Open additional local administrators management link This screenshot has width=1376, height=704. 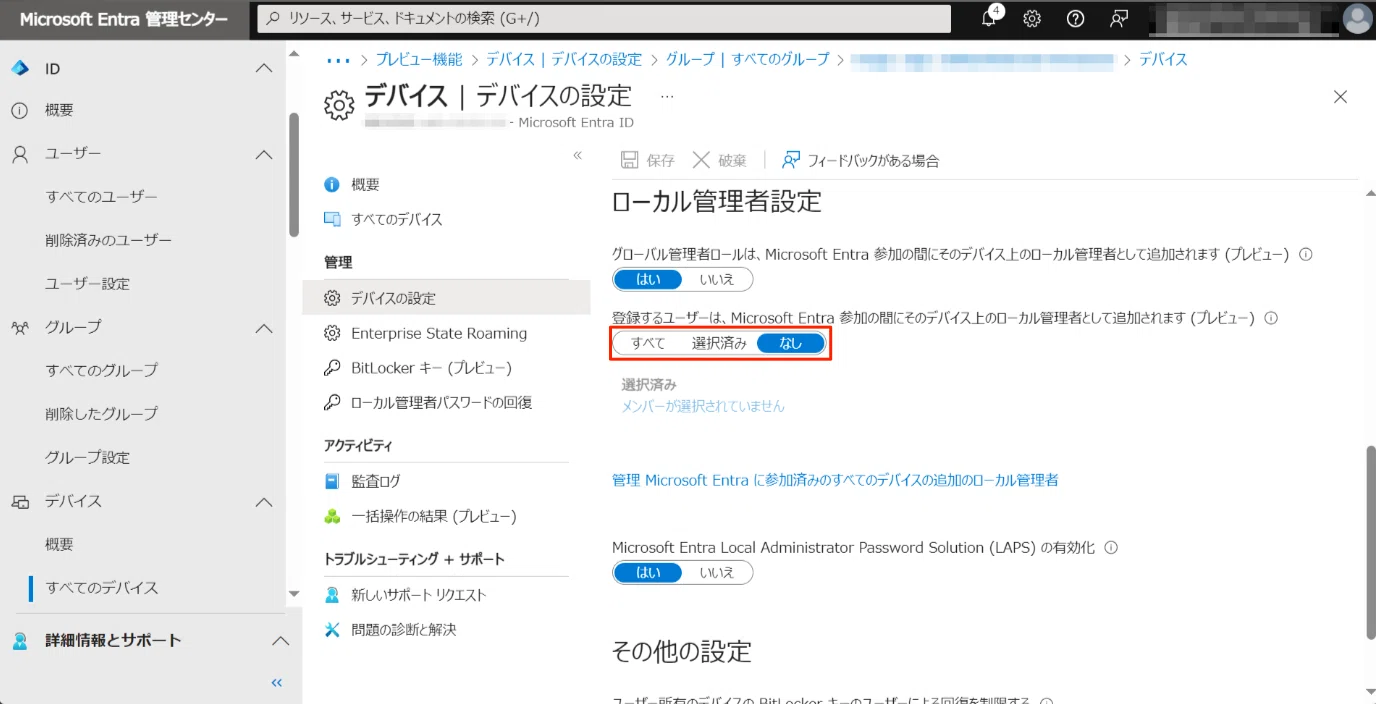(835, 480)
